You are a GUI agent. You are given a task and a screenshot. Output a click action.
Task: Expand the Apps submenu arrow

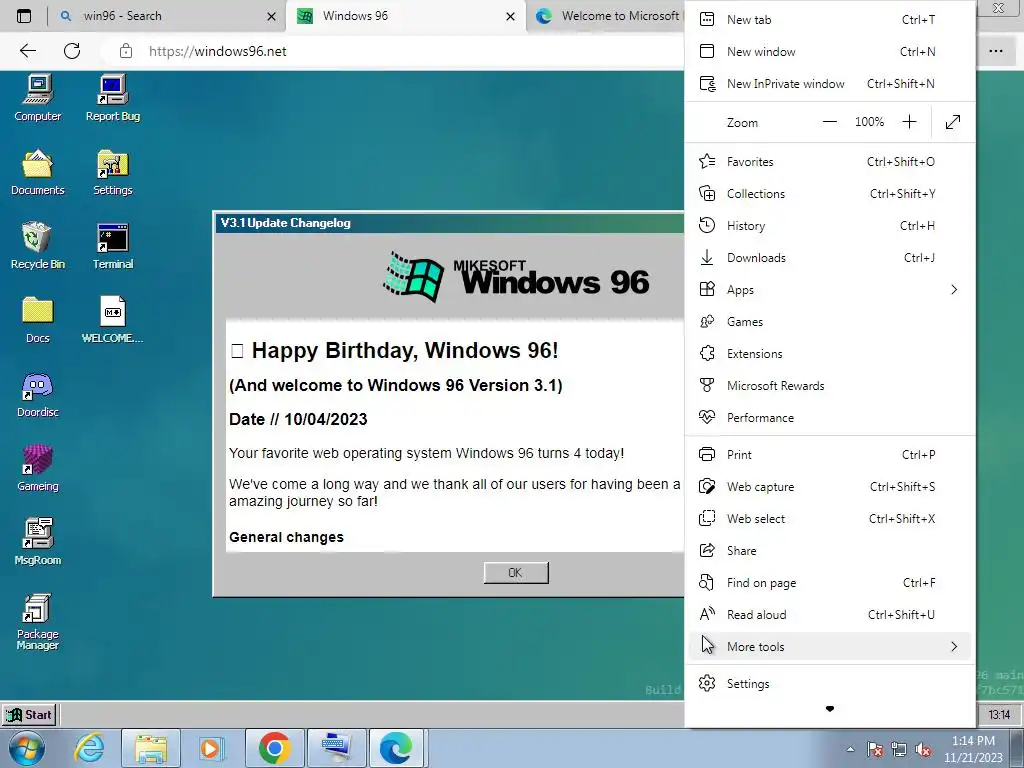tap(954, 289)
